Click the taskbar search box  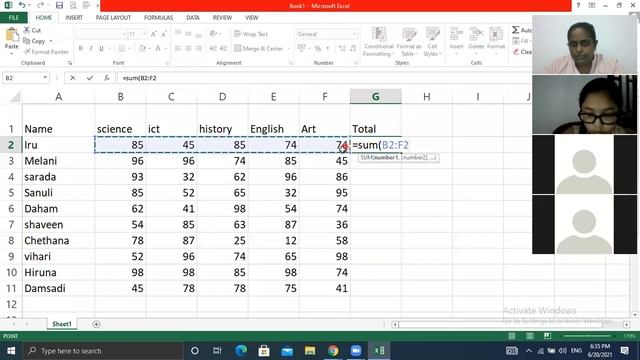tap(102, 351)
